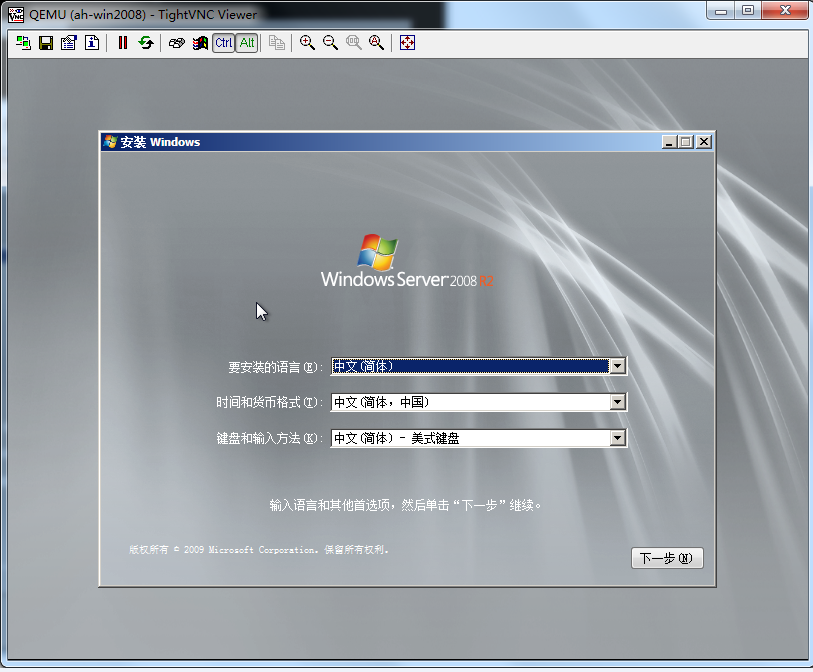Screen dimensions: 813x672
Task: Send Ctrl+Esc with the Windows flag icon
Action: point(200,43)
